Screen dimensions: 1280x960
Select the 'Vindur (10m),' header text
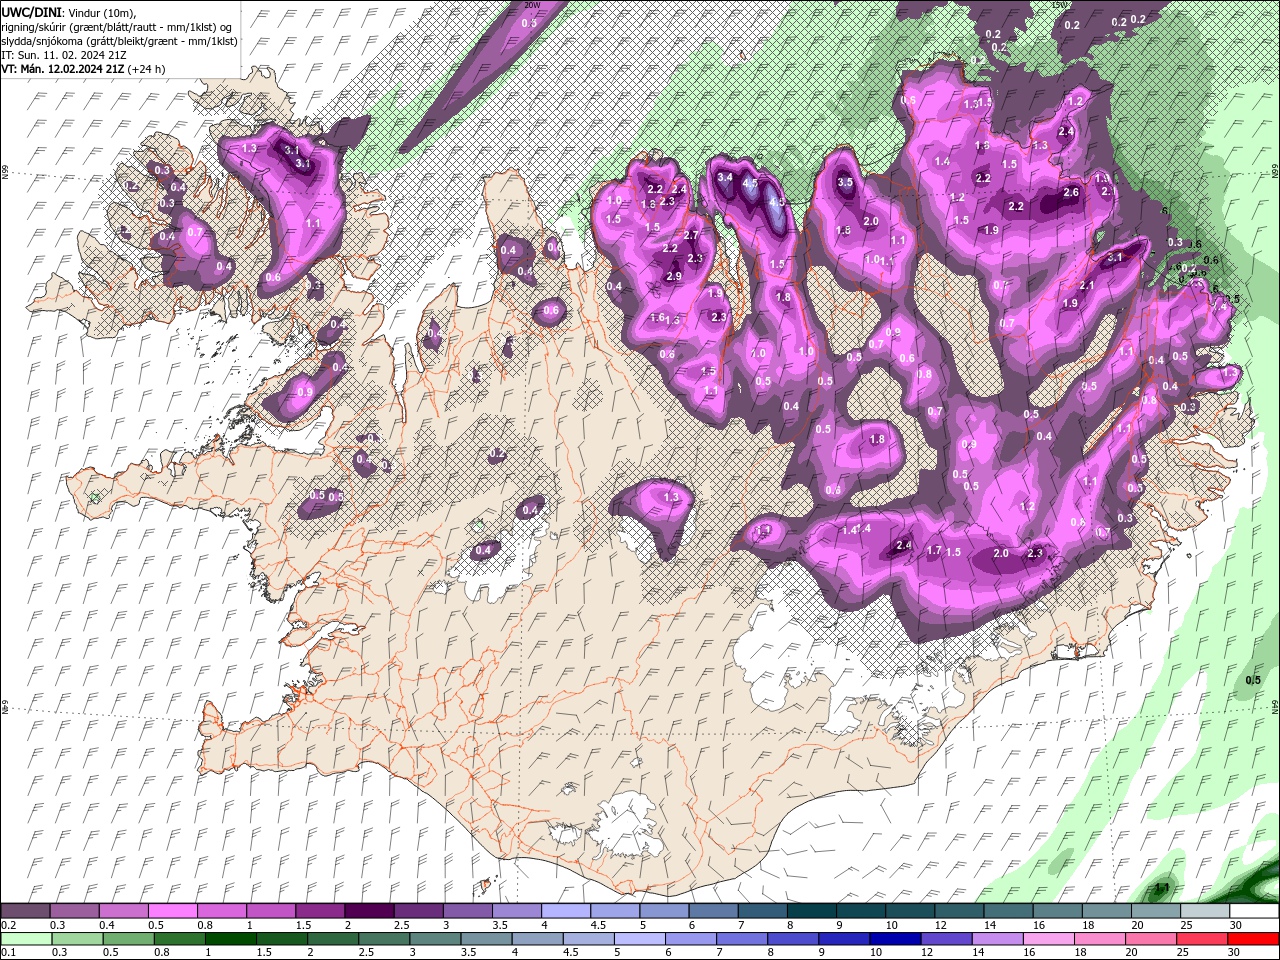104,11
